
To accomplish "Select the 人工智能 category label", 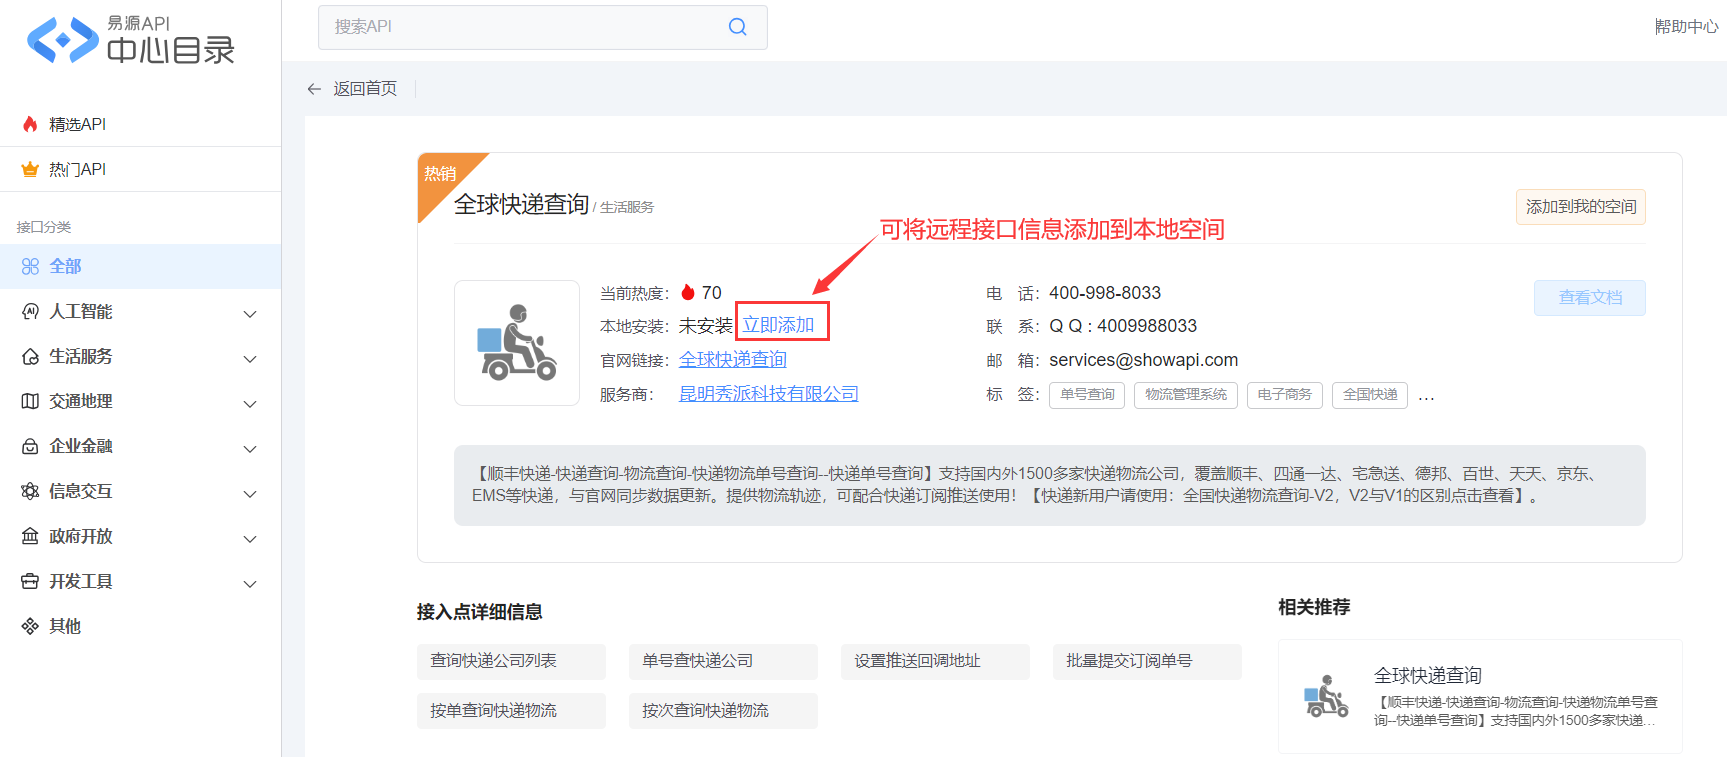I will 81,311.
